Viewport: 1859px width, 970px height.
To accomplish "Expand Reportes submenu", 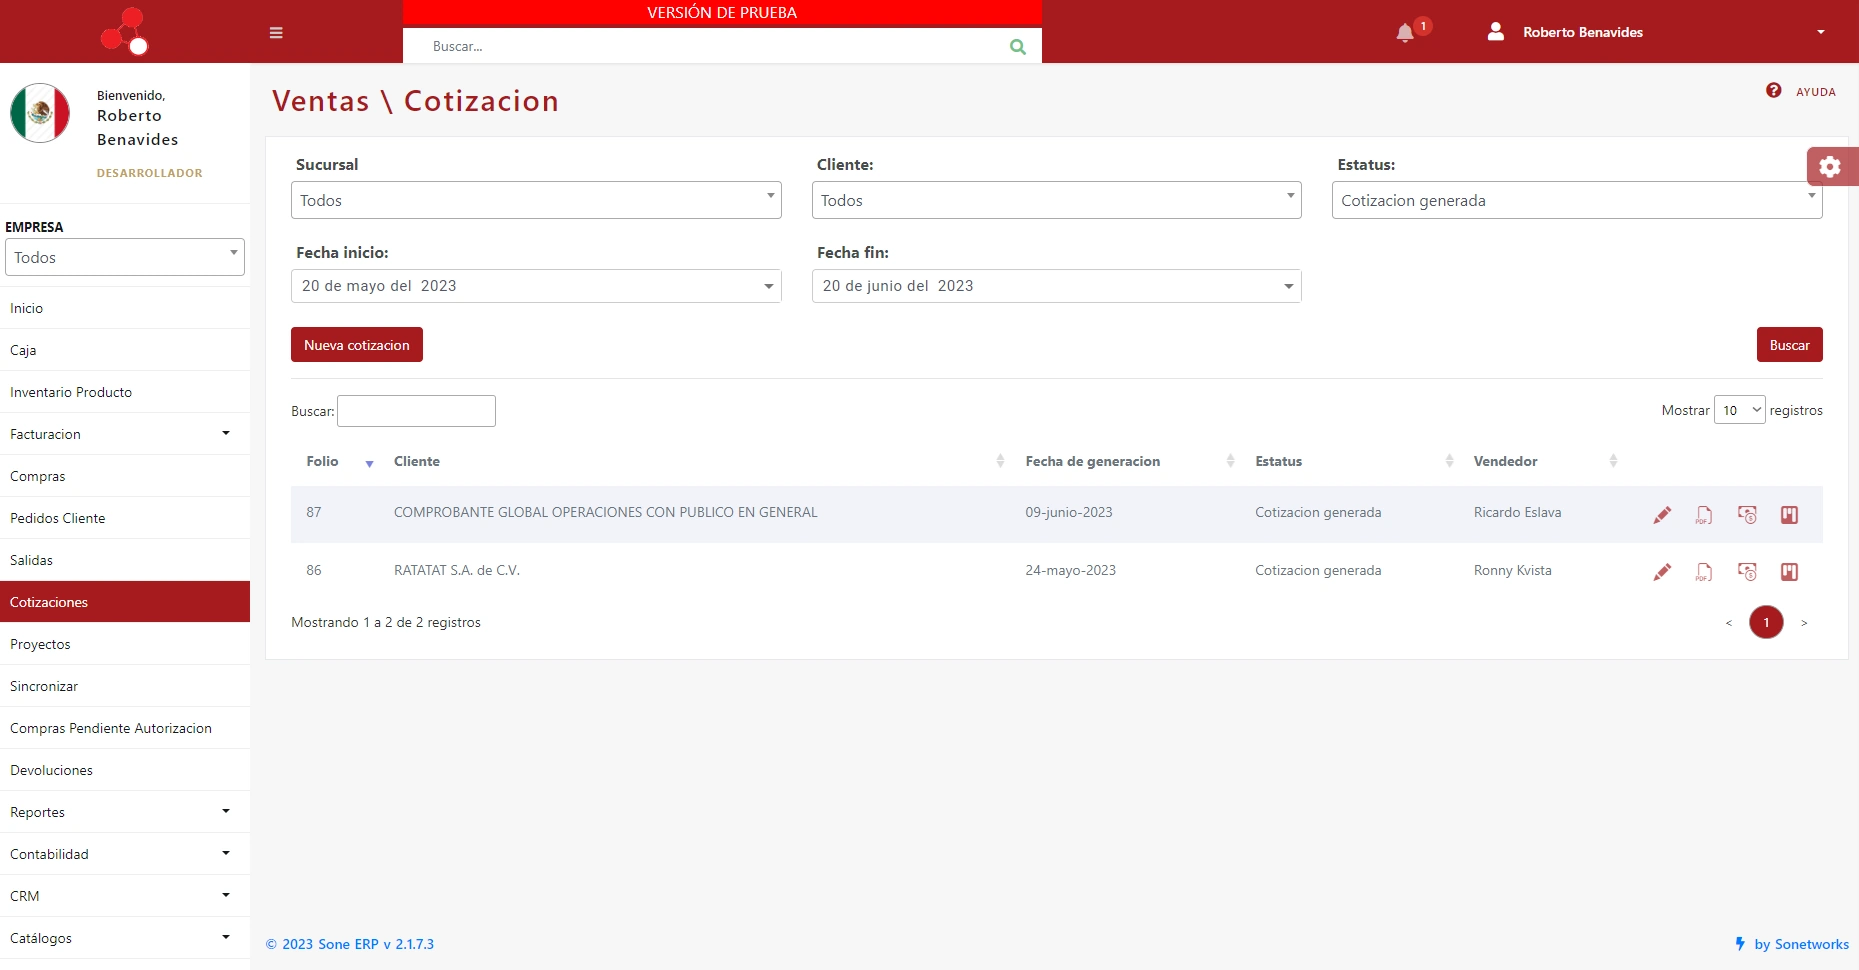I will click(226, 811).
